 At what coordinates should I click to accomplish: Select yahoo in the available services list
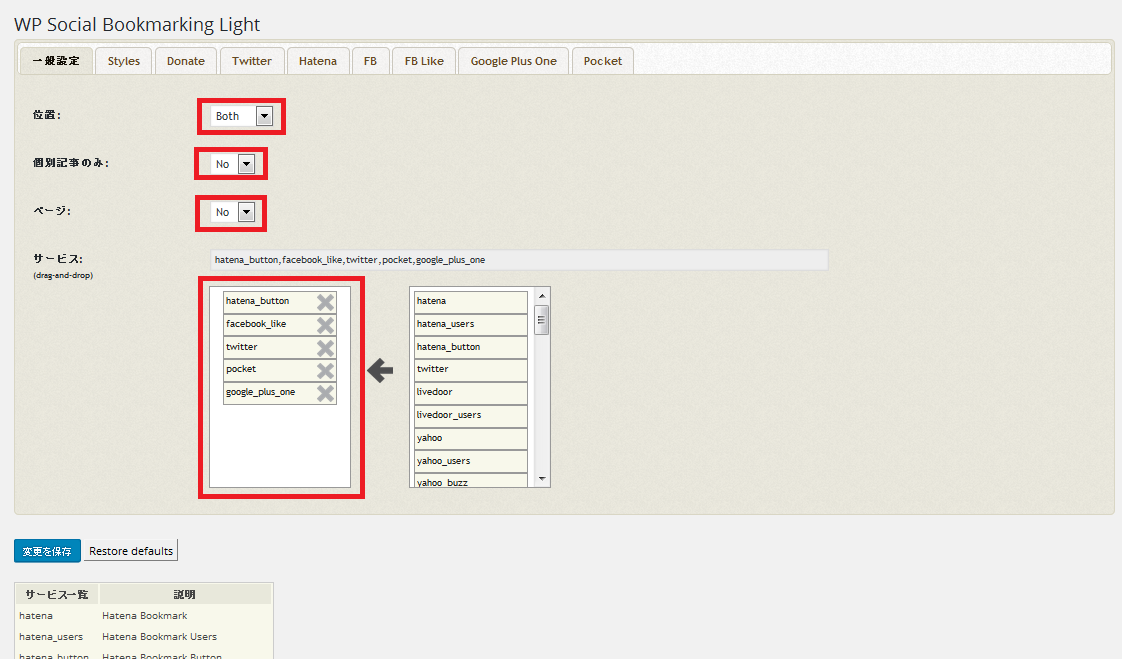471,438
